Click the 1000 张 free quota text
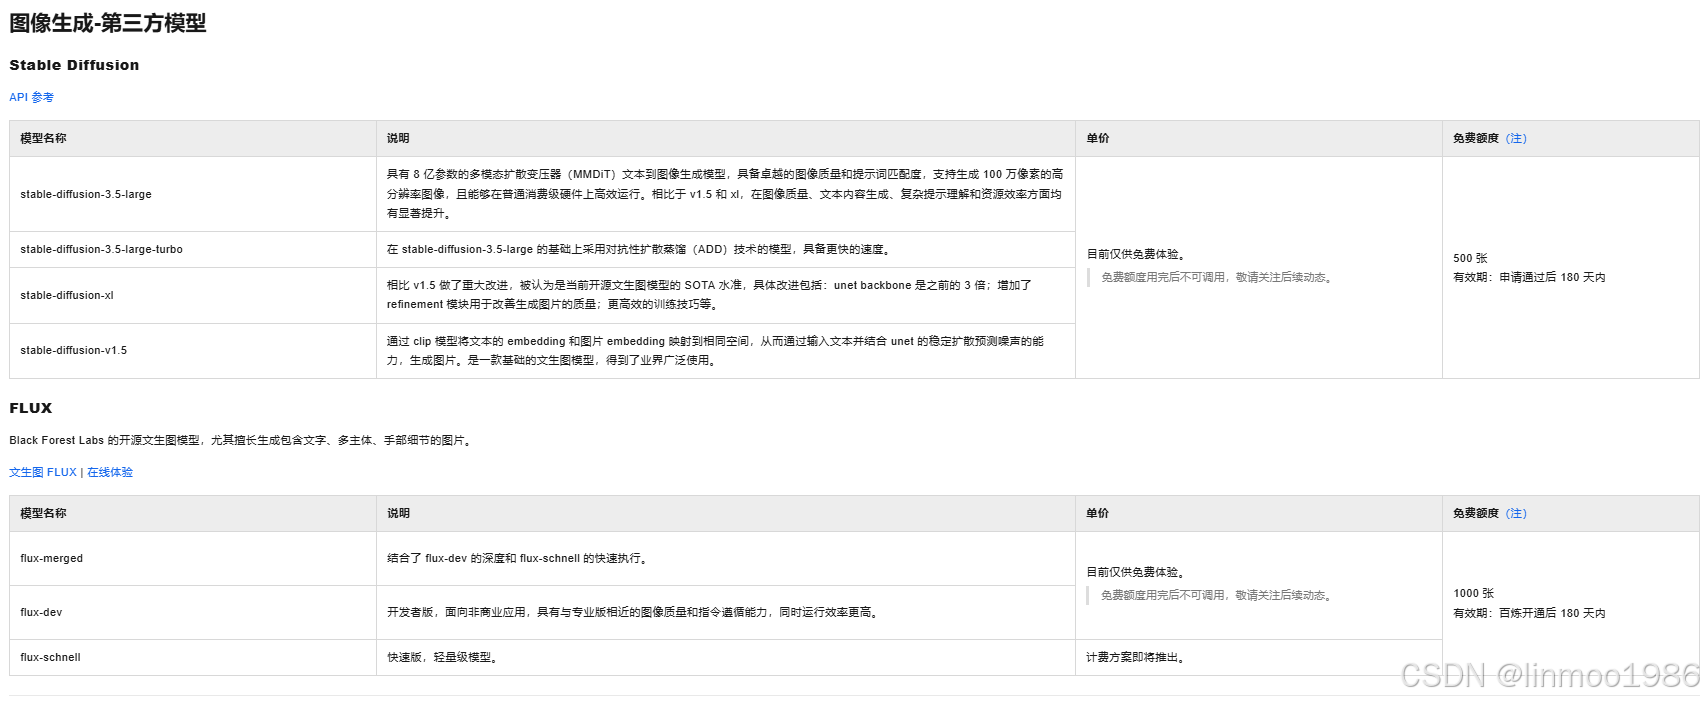The height and width of the screenshot is (705, 1704). 1474,593
